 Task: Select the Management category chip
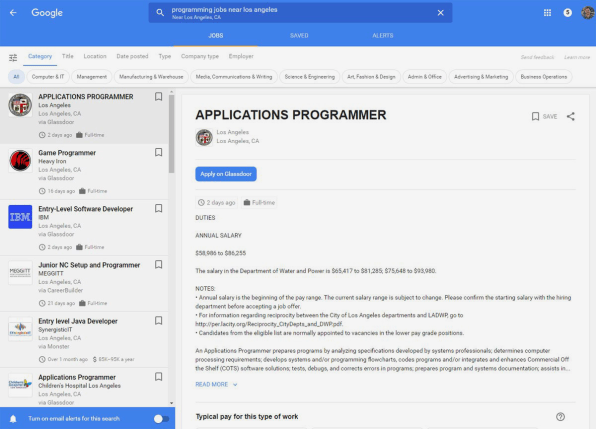click(92, 77)
